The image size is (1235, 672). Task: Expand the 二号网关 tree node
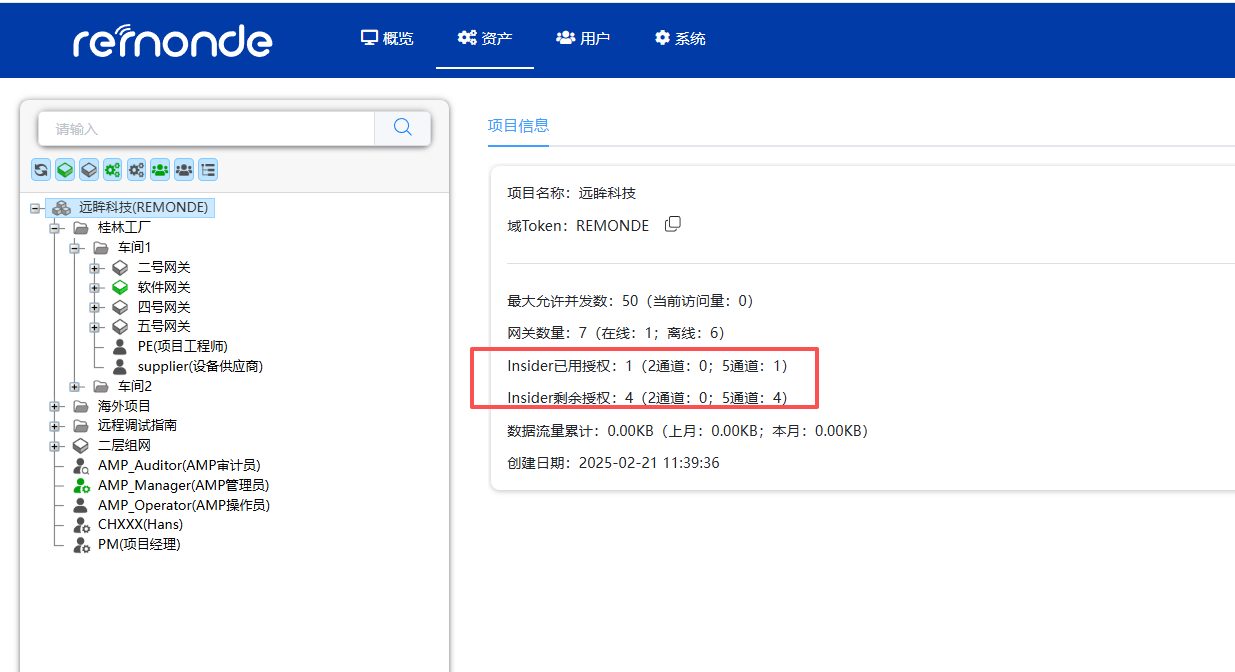(95, 267)
